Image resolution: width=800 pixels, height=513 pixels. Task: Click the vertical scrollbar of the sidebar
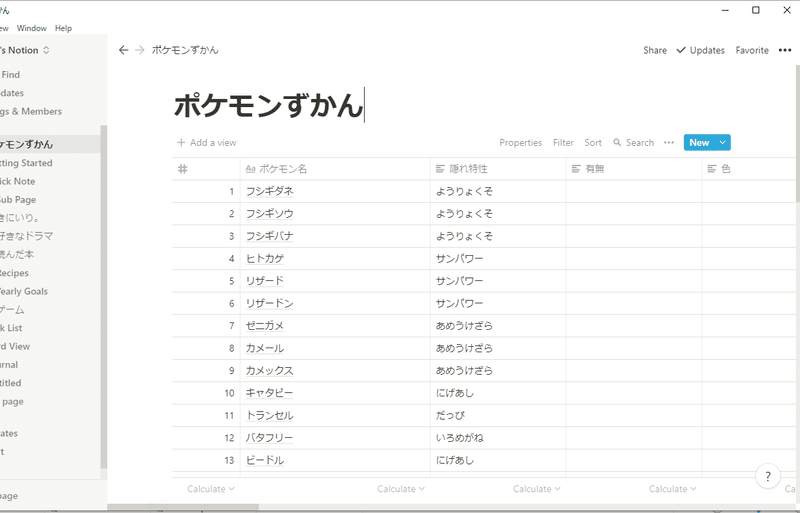(104, 296)
